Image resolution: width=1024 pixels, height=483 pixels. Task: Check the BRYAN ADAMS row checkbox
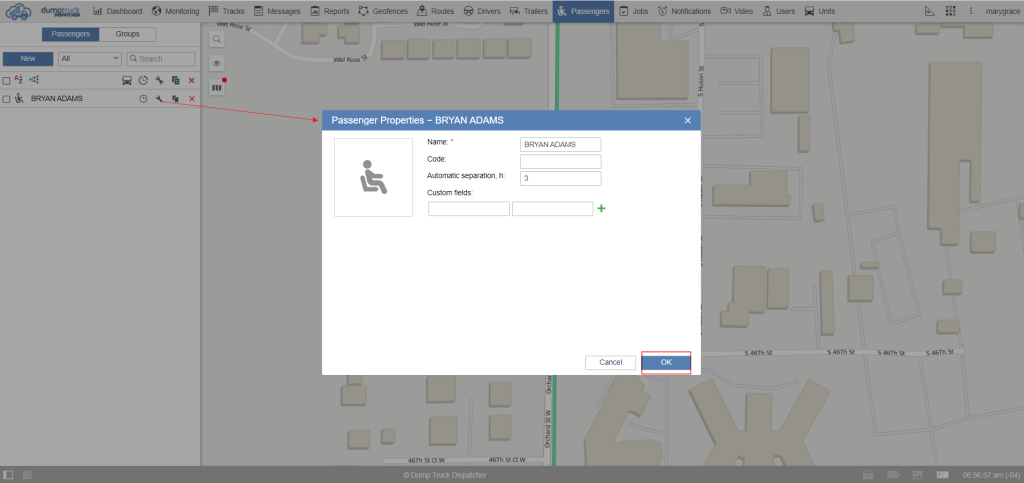pyautogui.click(x=6, y=99)
